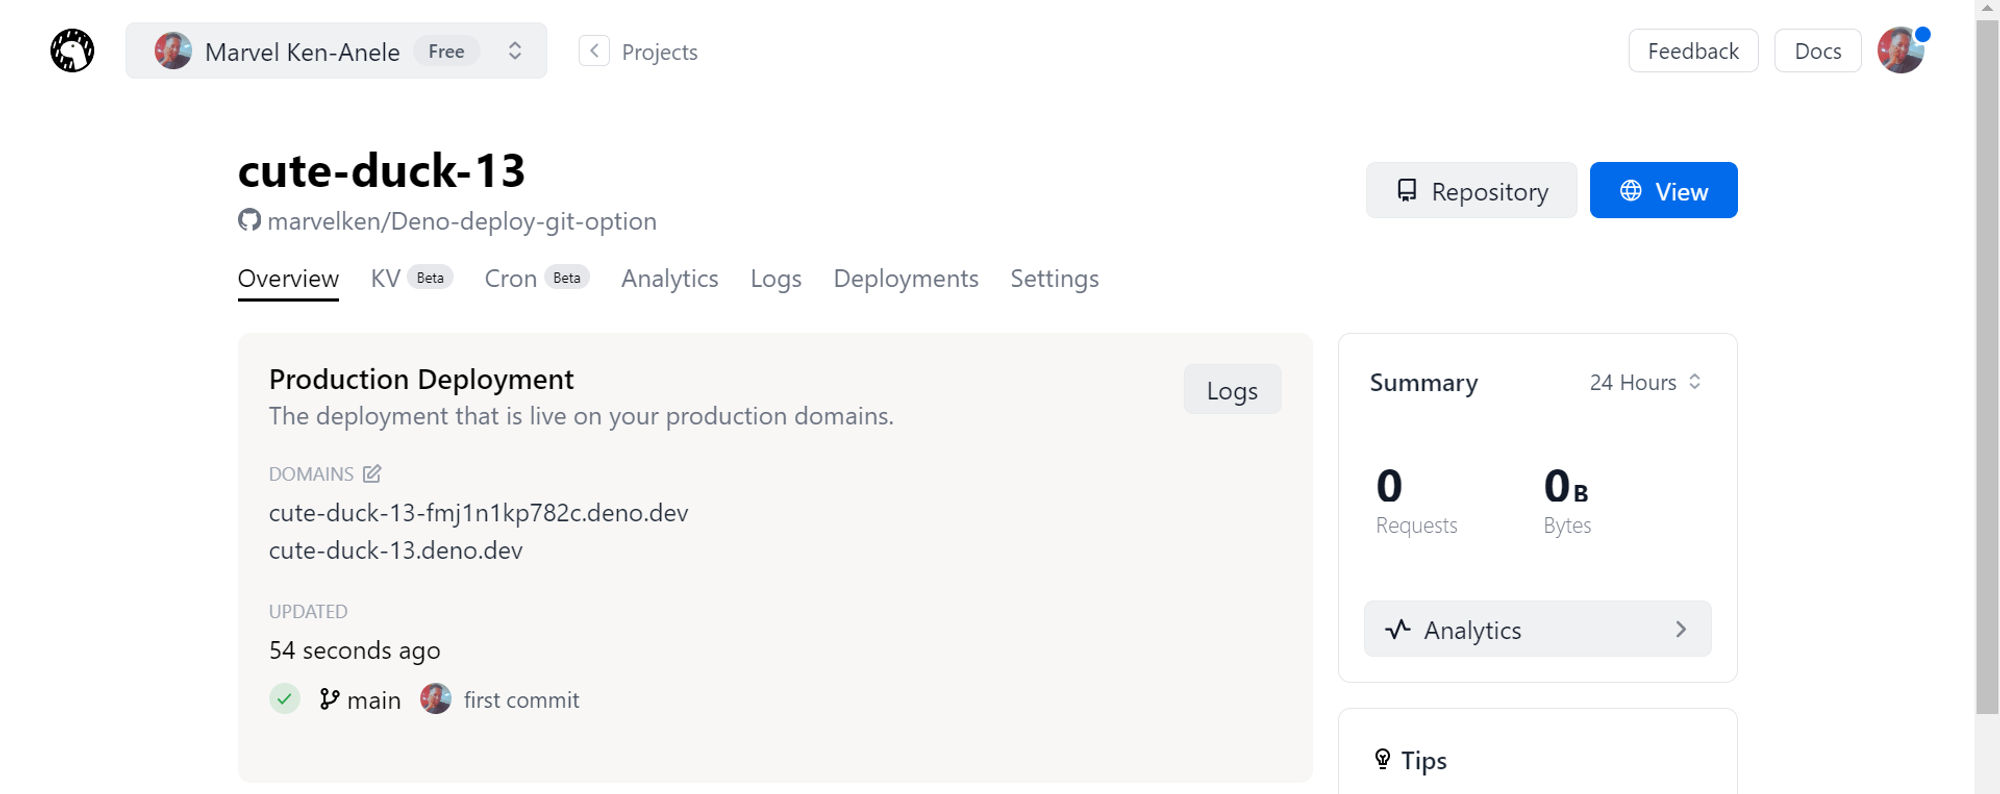
Task: Click the pulse icon in the Analytics button
Action: pos(1398,629)
